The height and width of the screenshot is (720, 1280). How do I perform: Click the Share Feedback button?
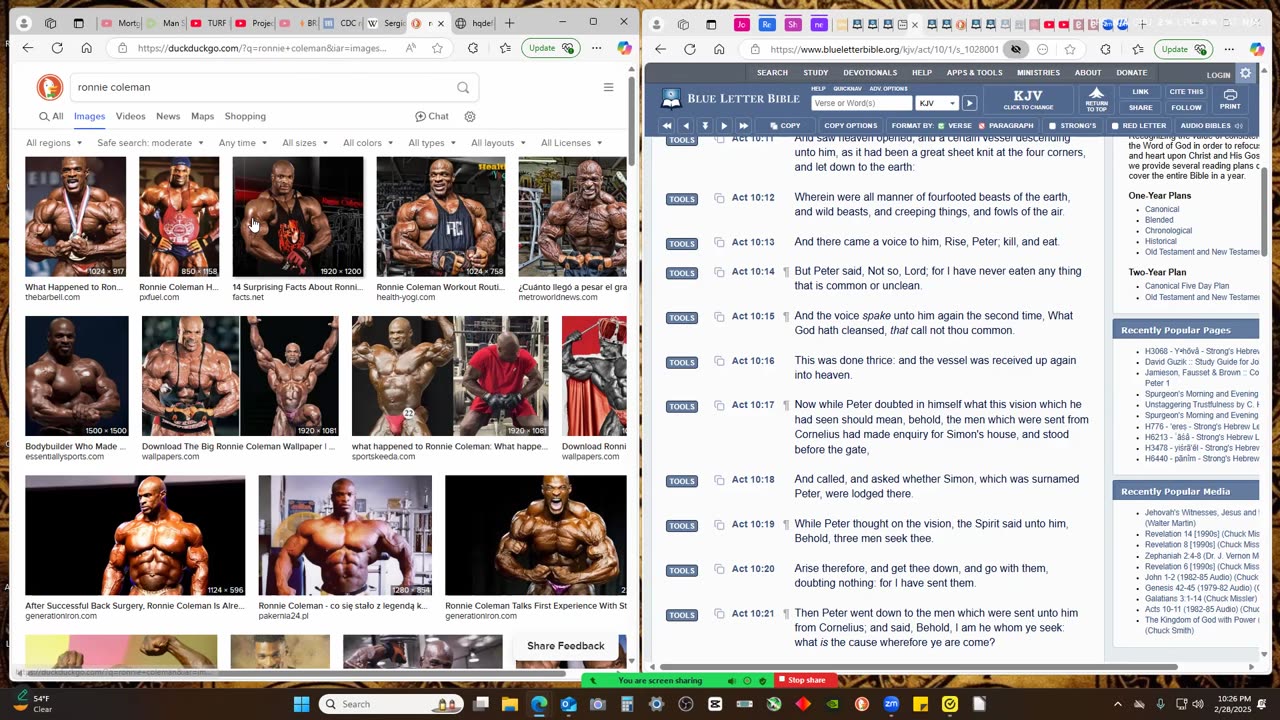(x=566, y=646)
